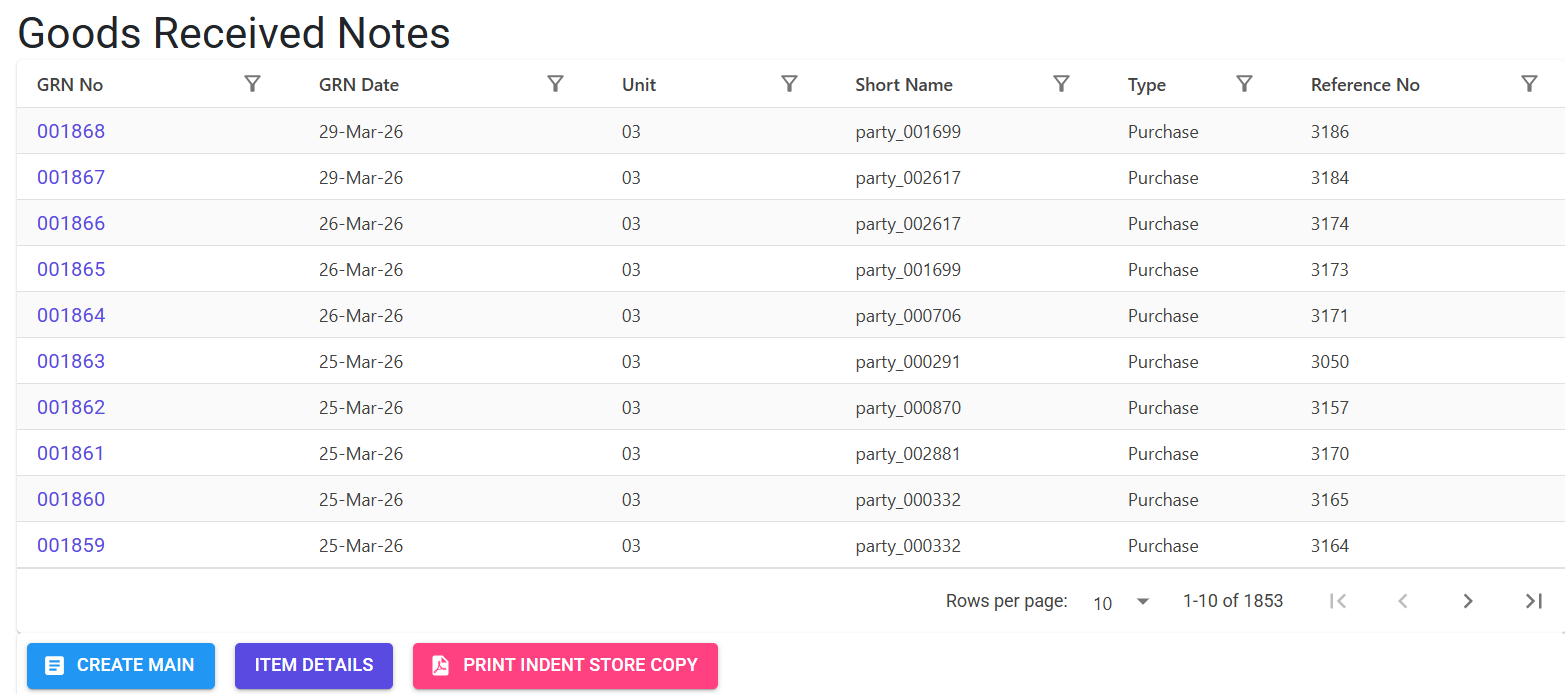
Task: Open the Unit column filter icon
Action: coord(789,84)
